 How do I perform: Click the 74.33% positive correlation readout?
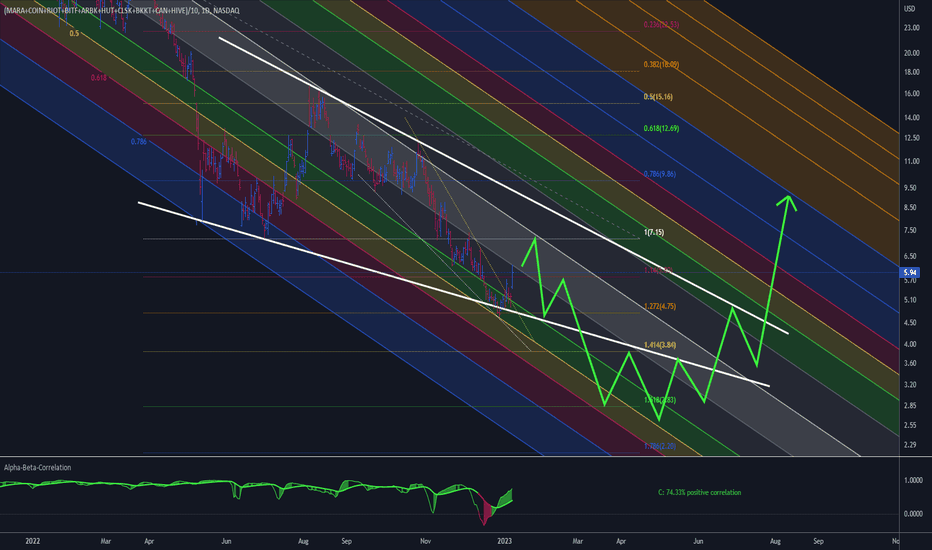pyautogui.click(x=700, y=492)
